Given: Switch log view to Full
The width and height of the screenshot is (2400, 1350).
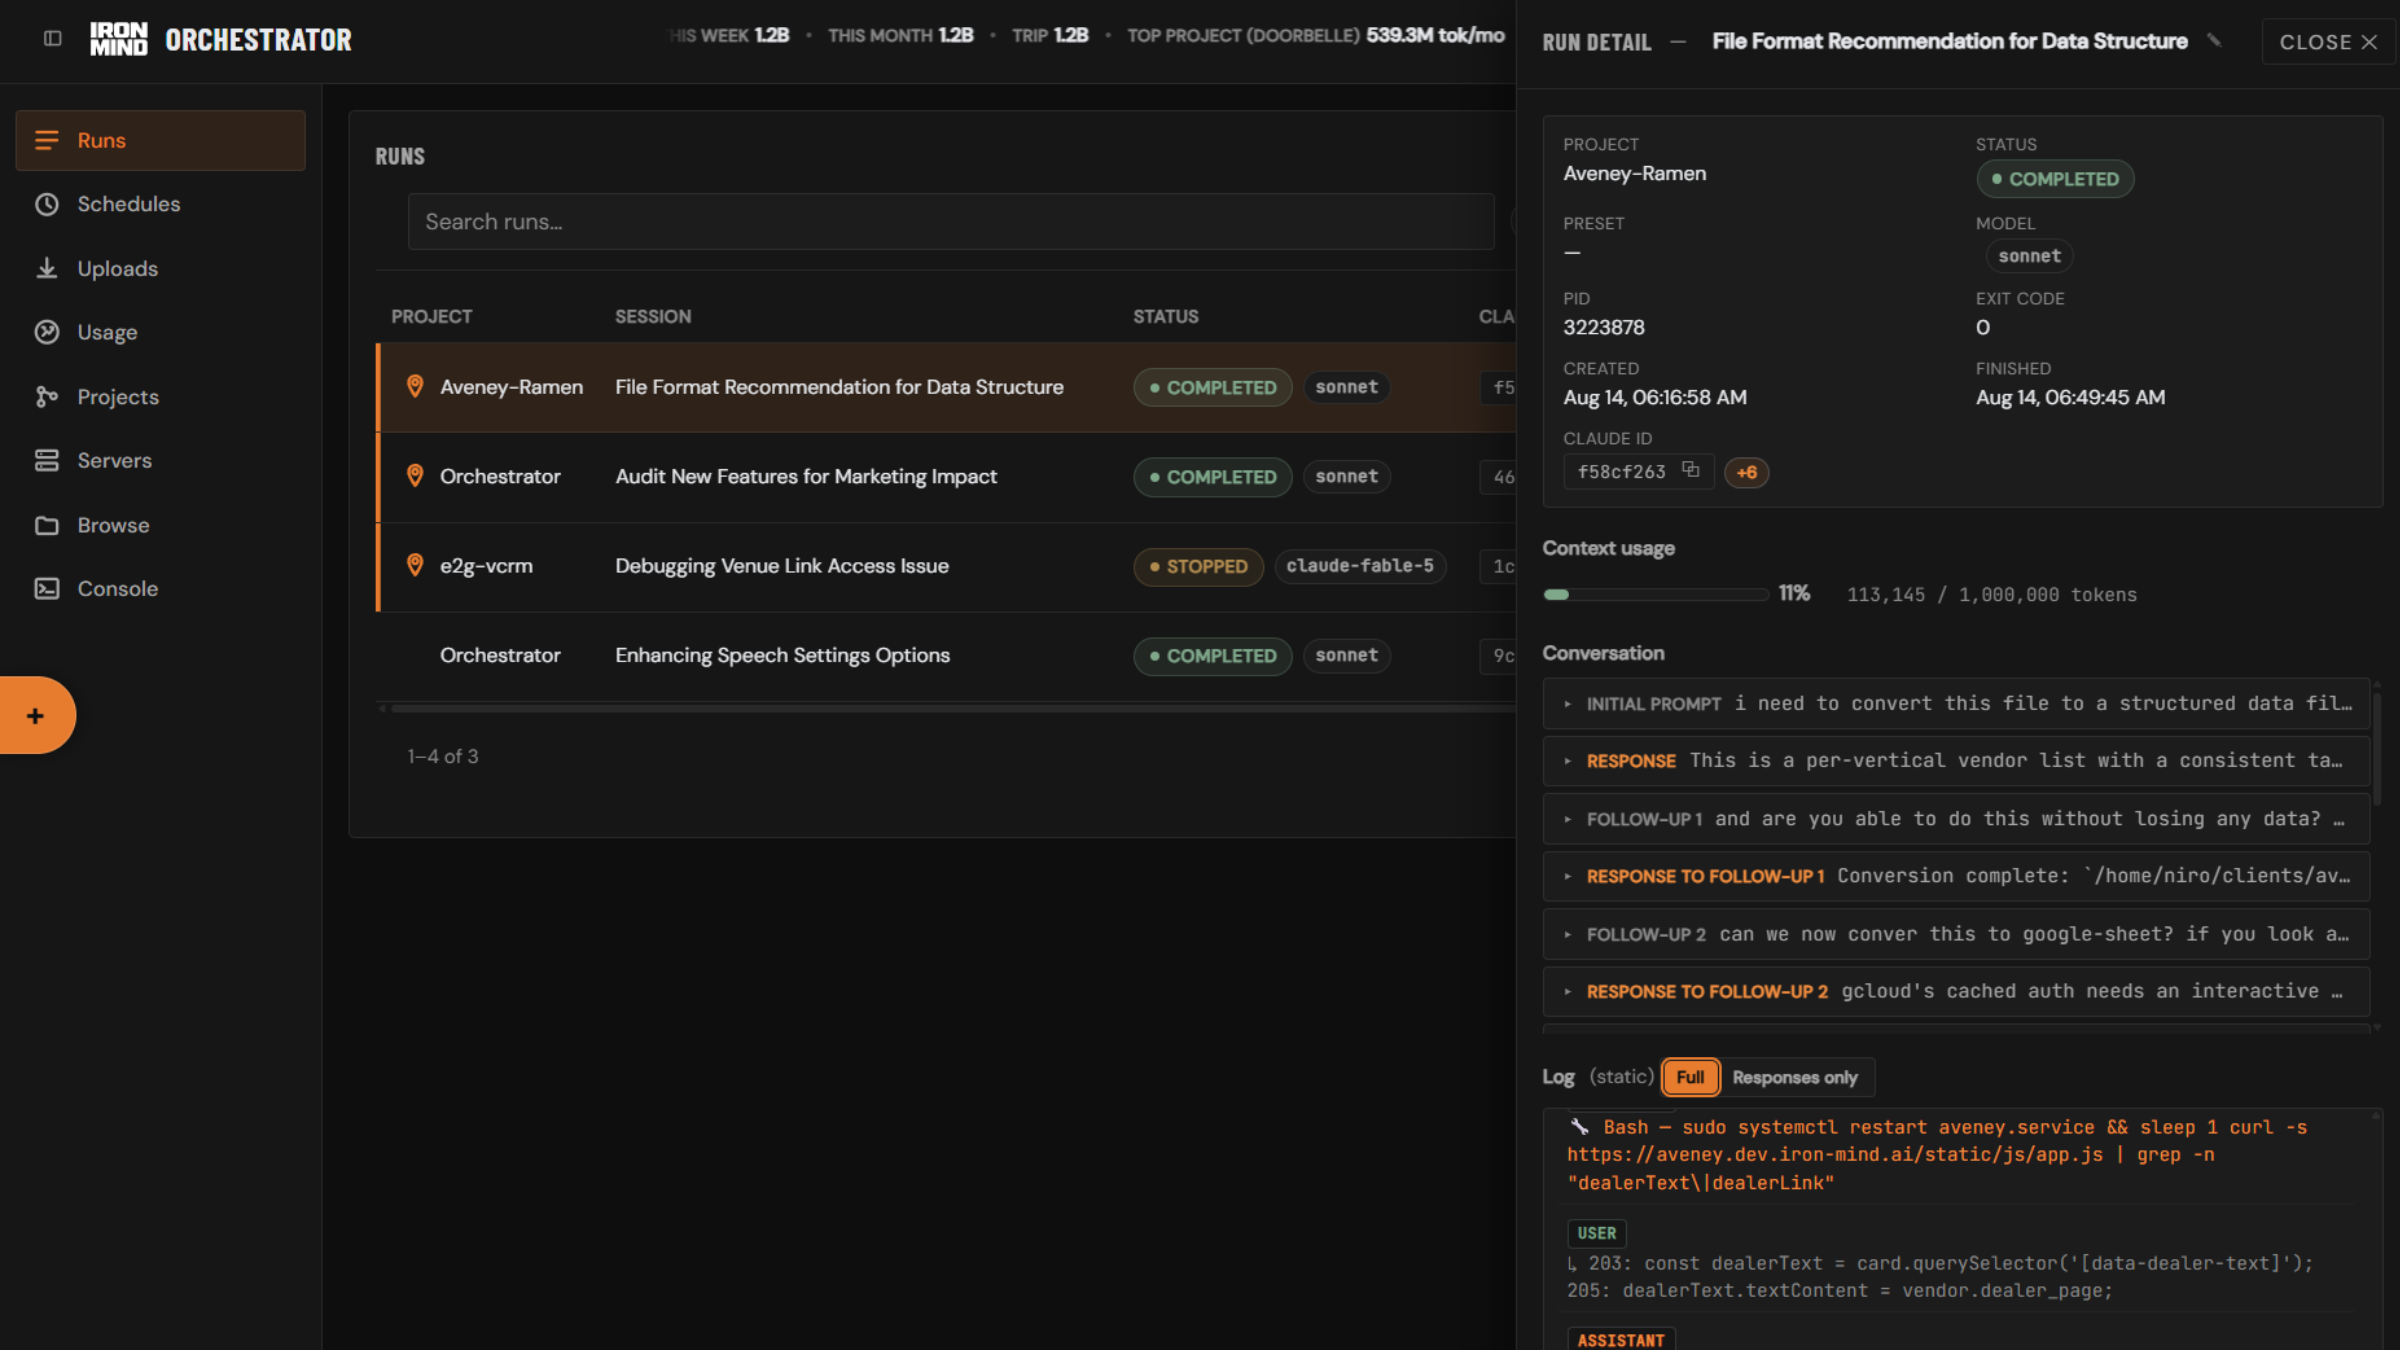Looking at the screenshot, I should click(1690, 1077).
